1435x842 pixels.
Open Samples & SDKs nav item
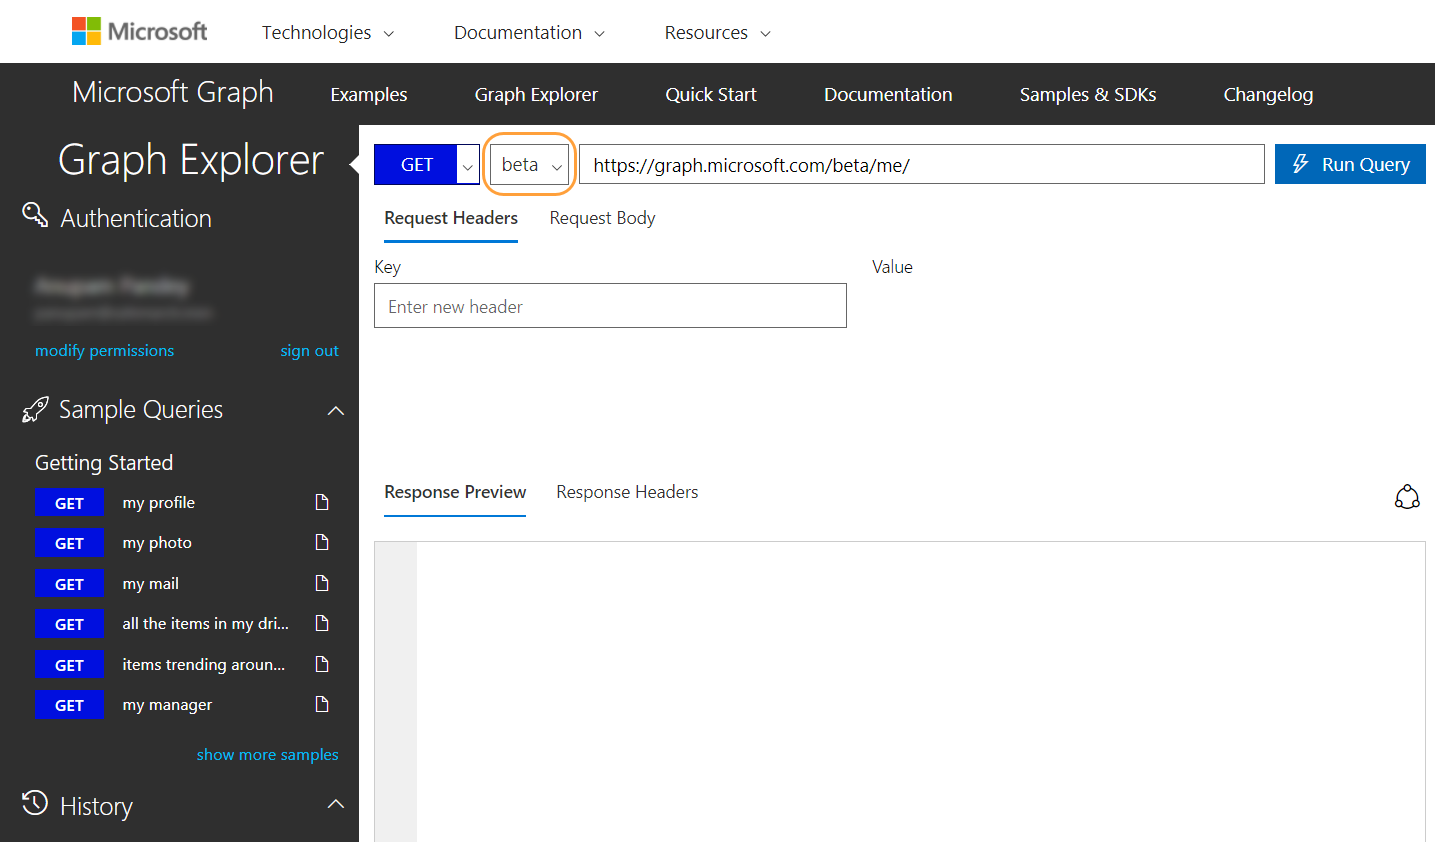click(x=1088, y=95)
